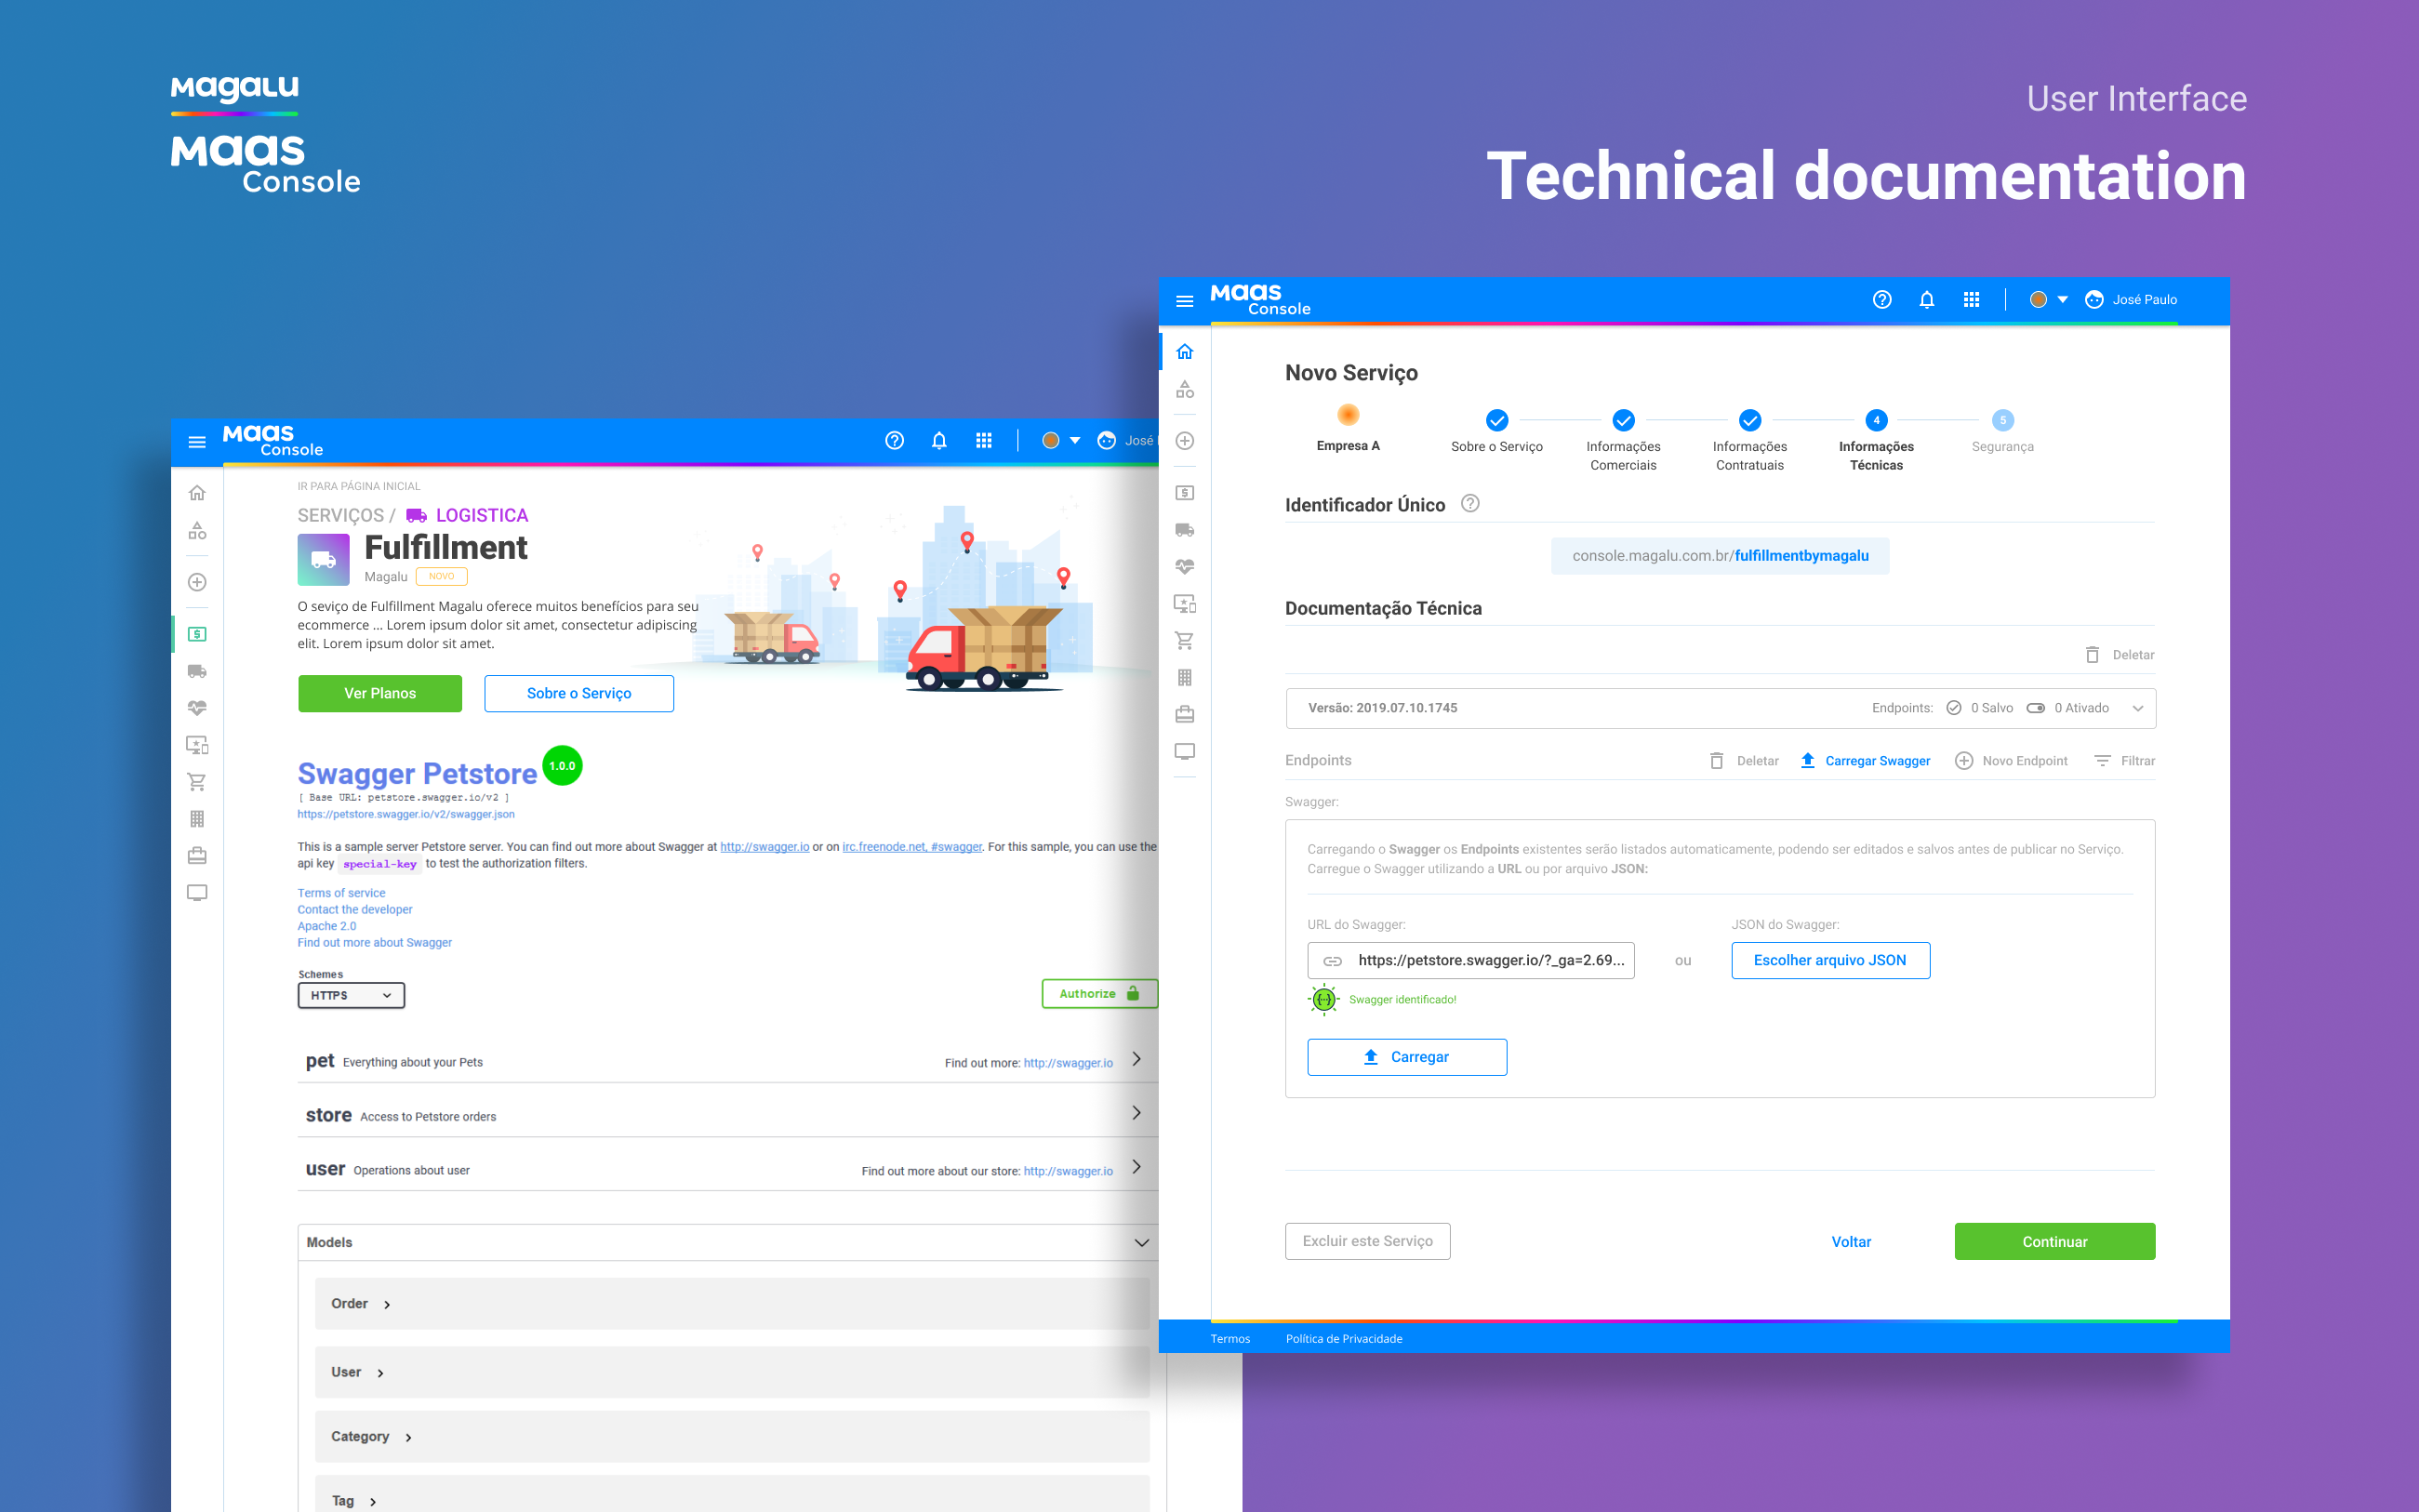This screenshot has width=2419, height=1512.
Task: Click the 0 Salvo check indicator
Action: [x=1953, y=708]
